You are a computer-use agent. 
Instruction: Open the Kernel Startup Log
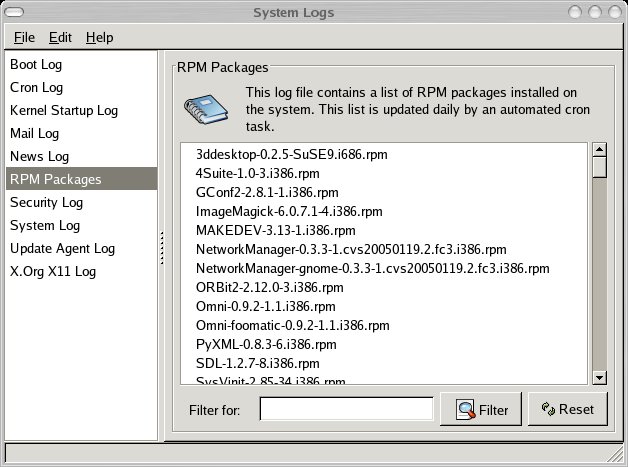click(x=64, y=110)
